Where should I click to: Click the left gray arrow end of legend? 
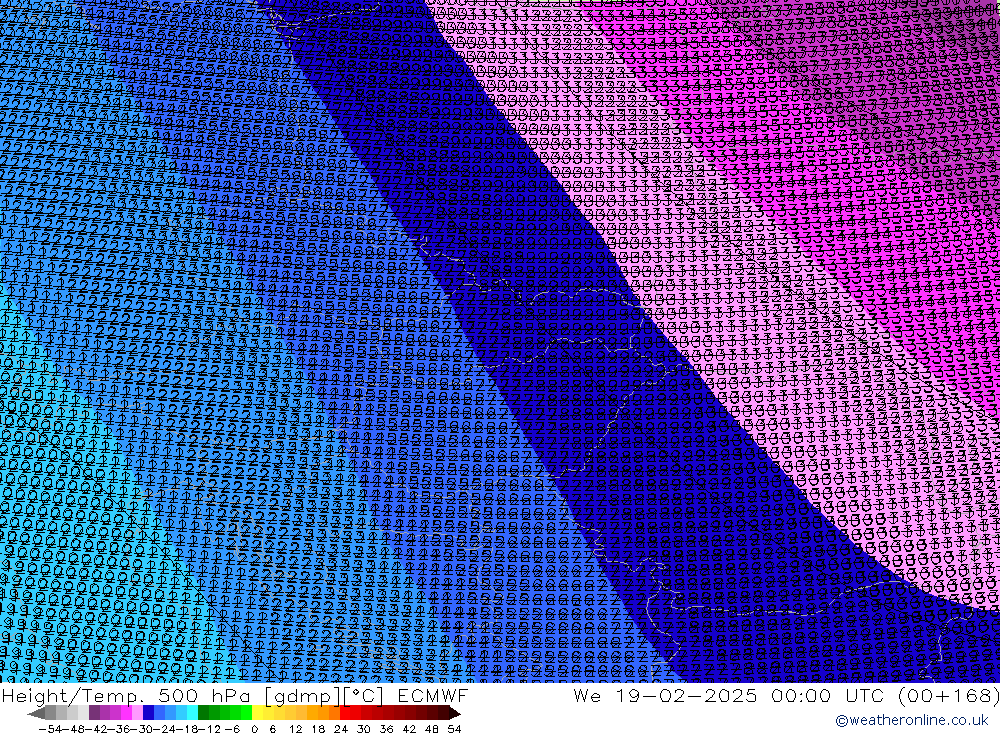36,713
